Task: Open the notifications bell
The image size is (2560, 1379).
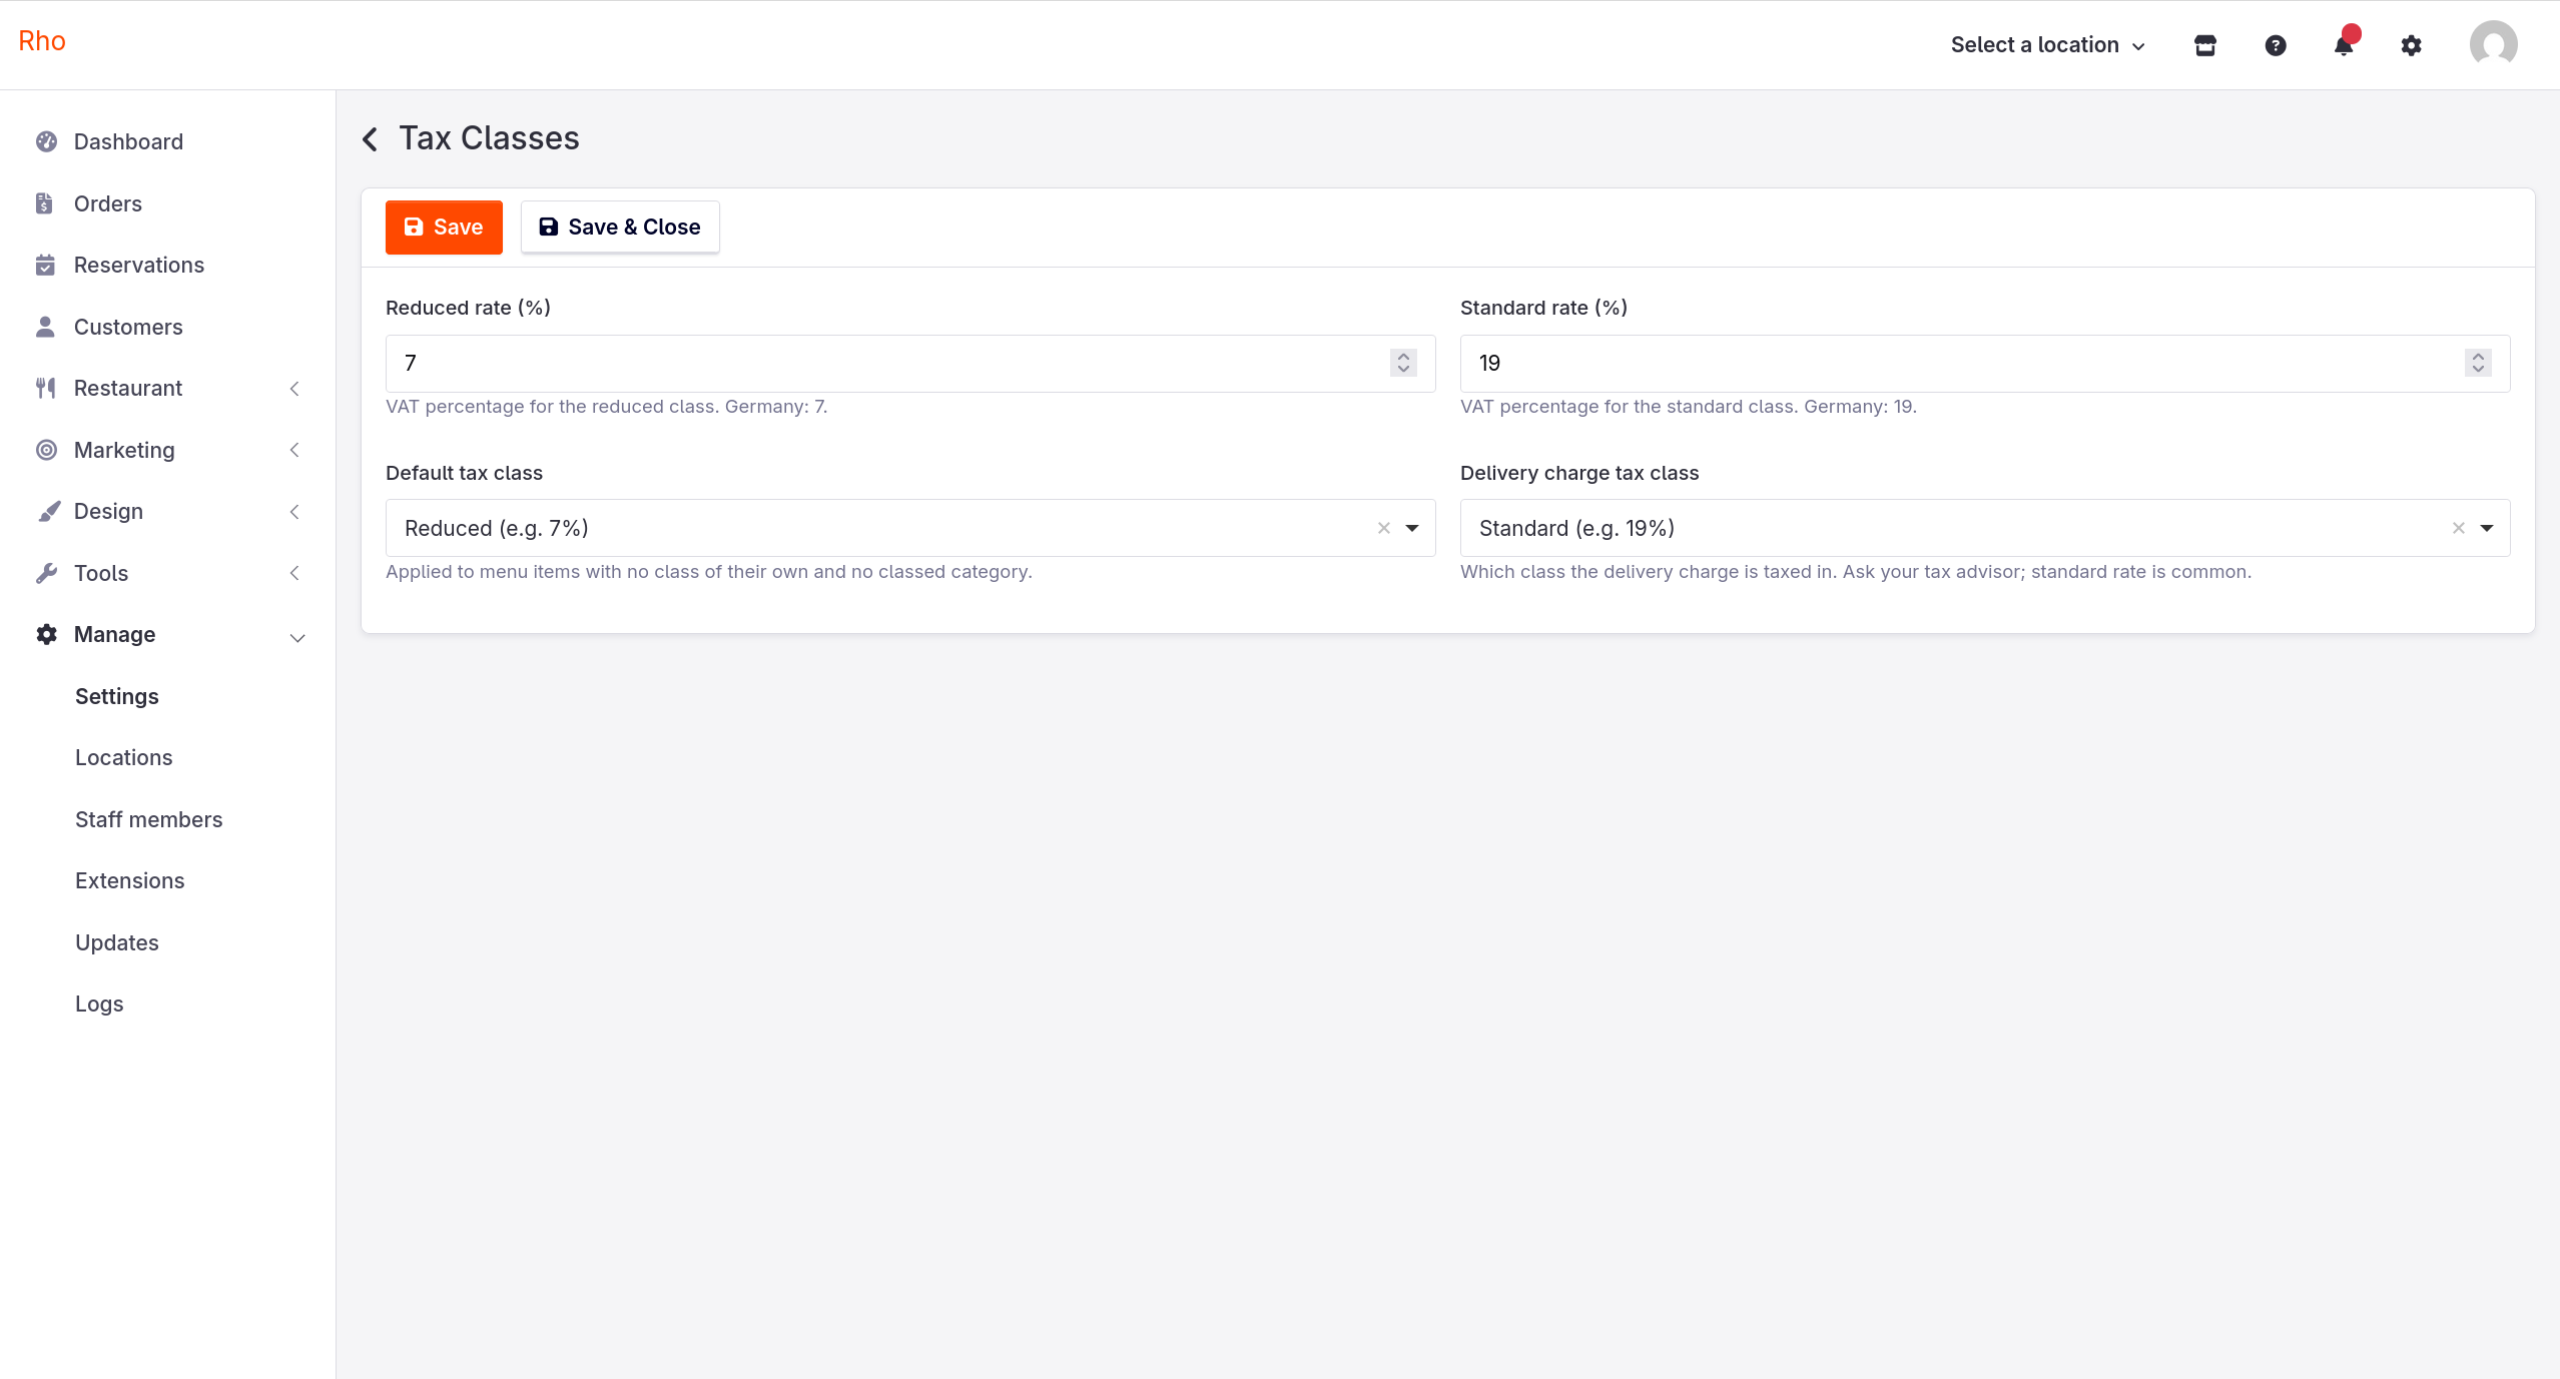Action: tap(2343, 45)
